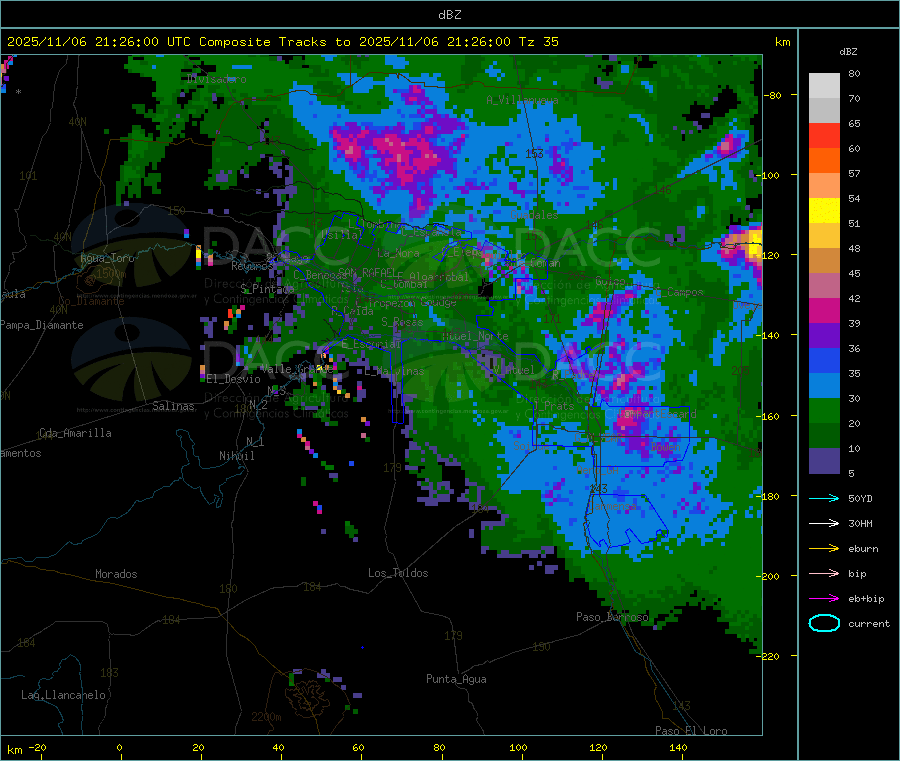900x761 pixels.
Task: Click the '-220' tick on right axis
Action: (769, 656)
